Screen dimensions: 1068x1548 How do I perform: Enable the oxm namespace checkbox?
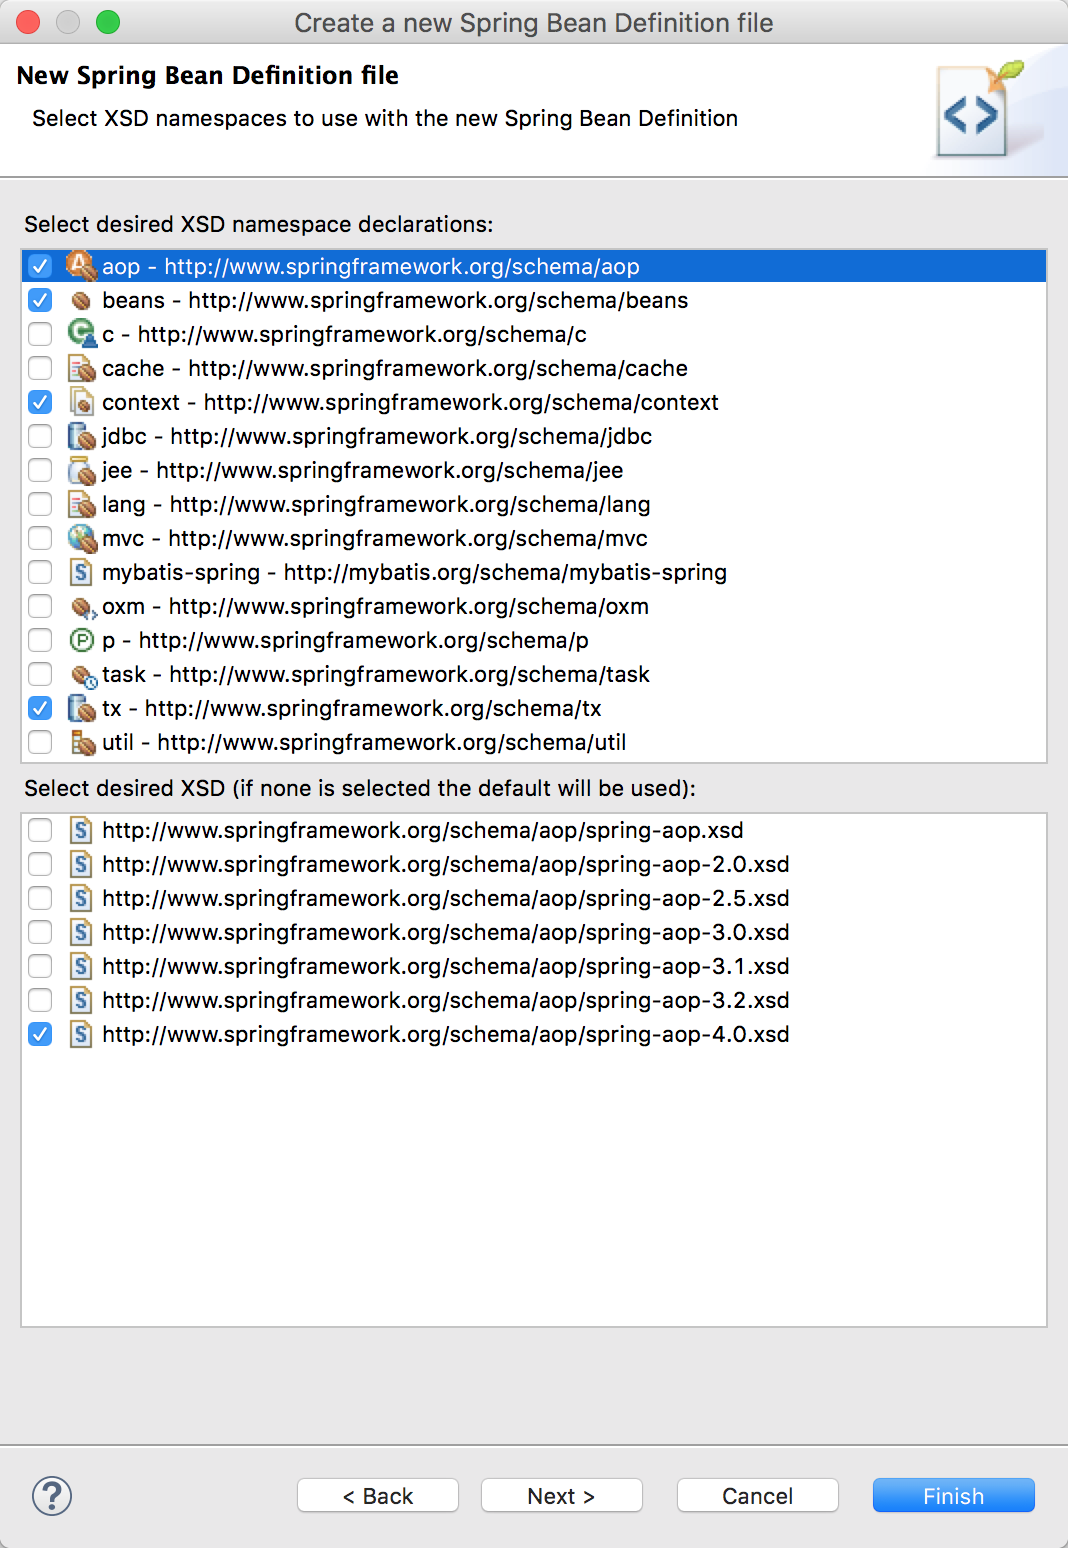point(40,606)
